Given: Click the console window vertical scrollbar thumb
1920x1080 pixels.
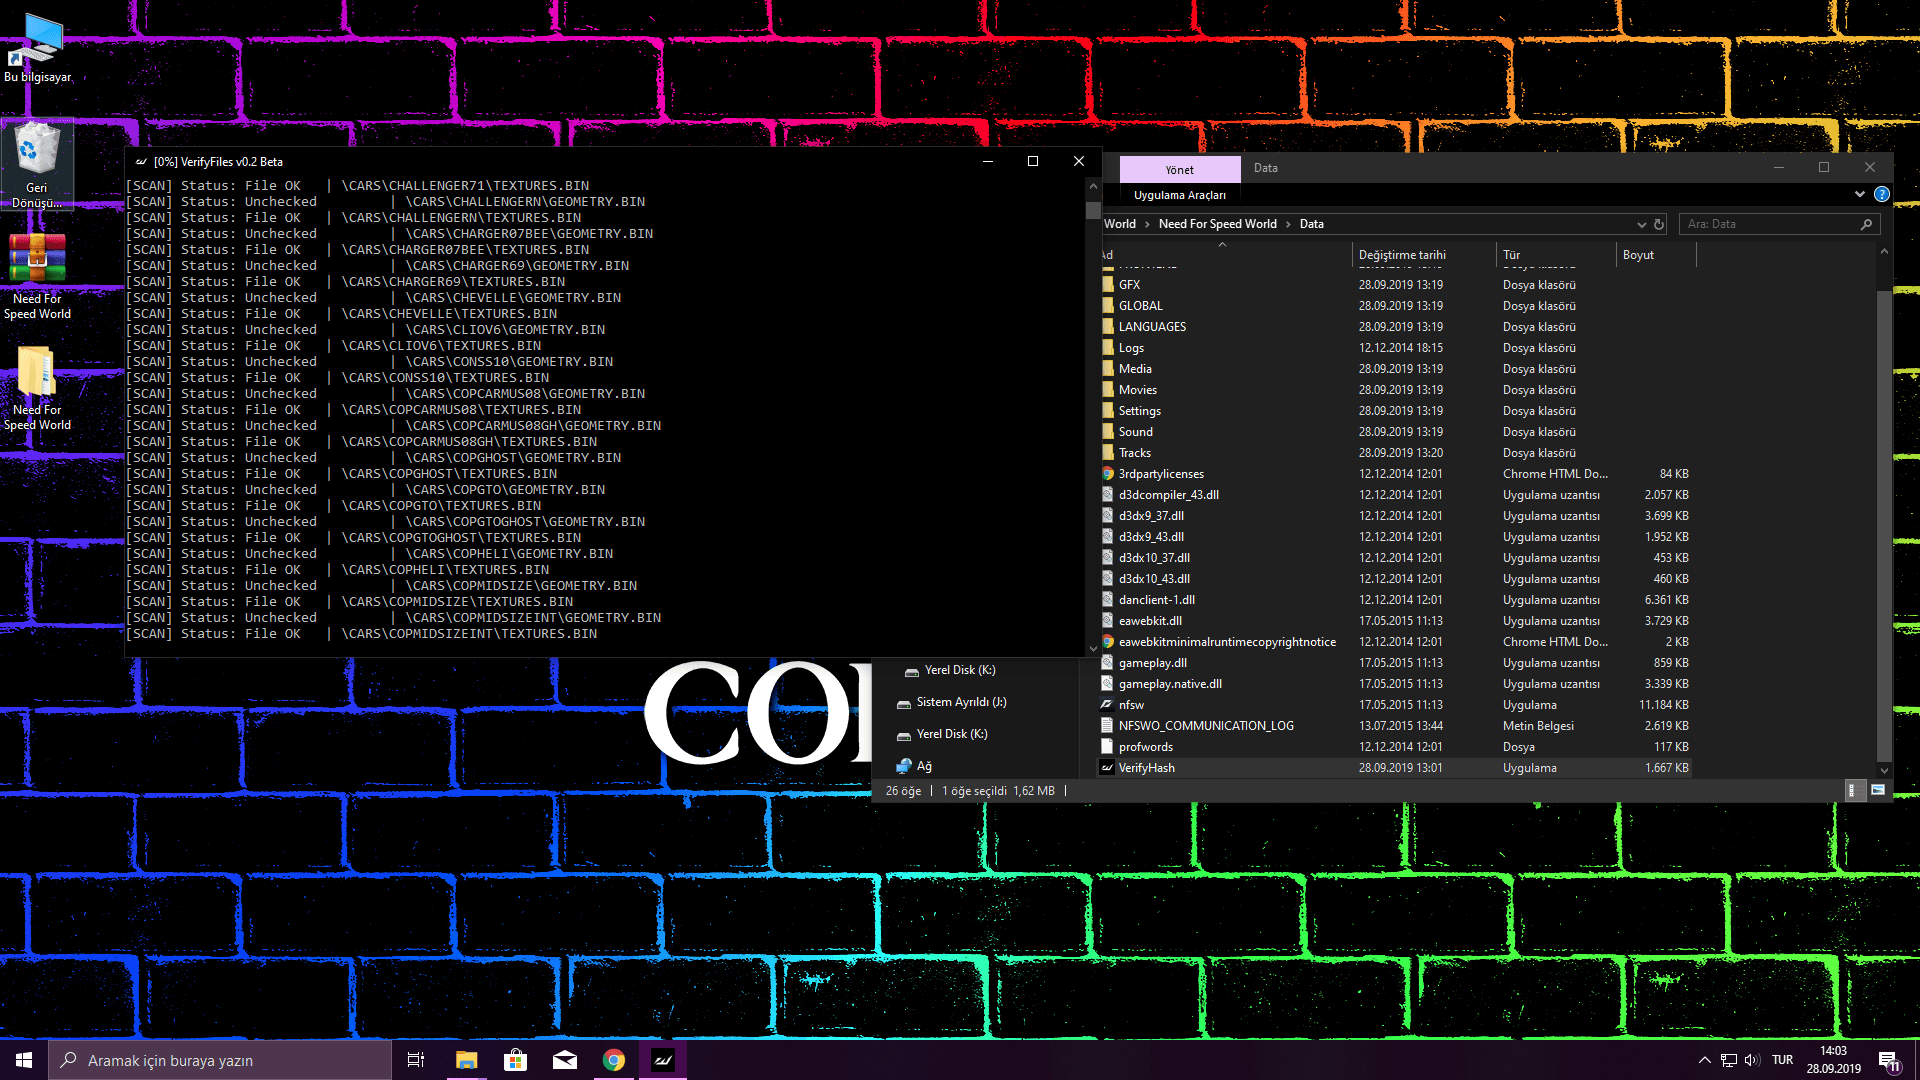Looking at the screenshot, I should 1093,210.
